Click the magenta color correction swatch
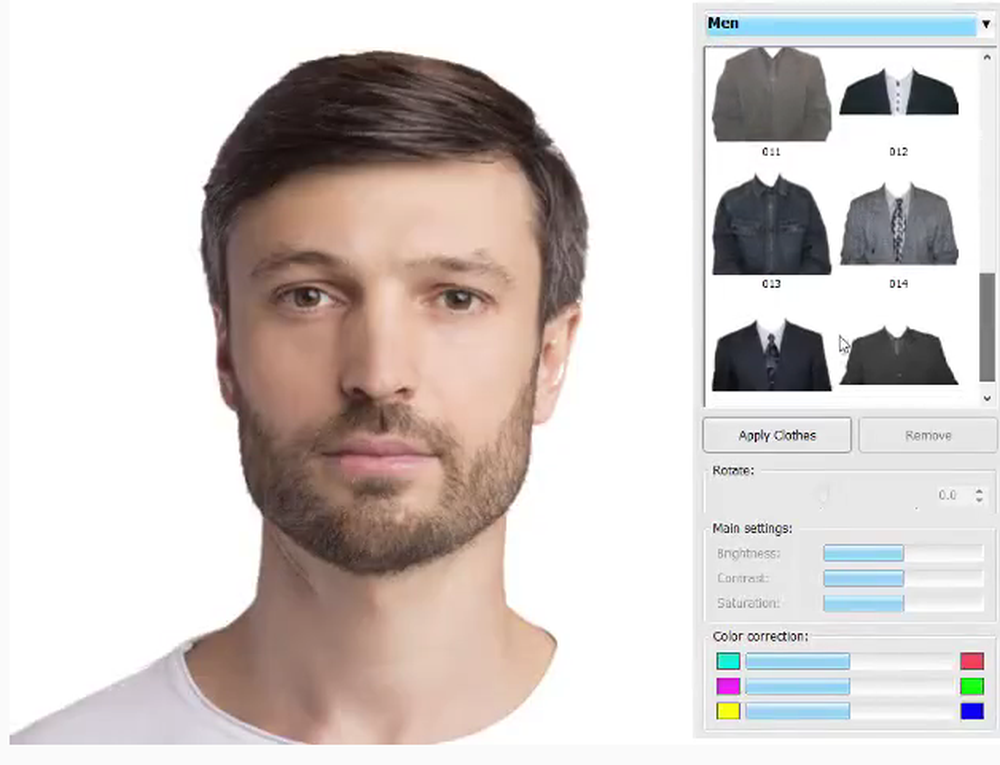The width and height of the screenshot is (1000, 765). click(727, 686)
